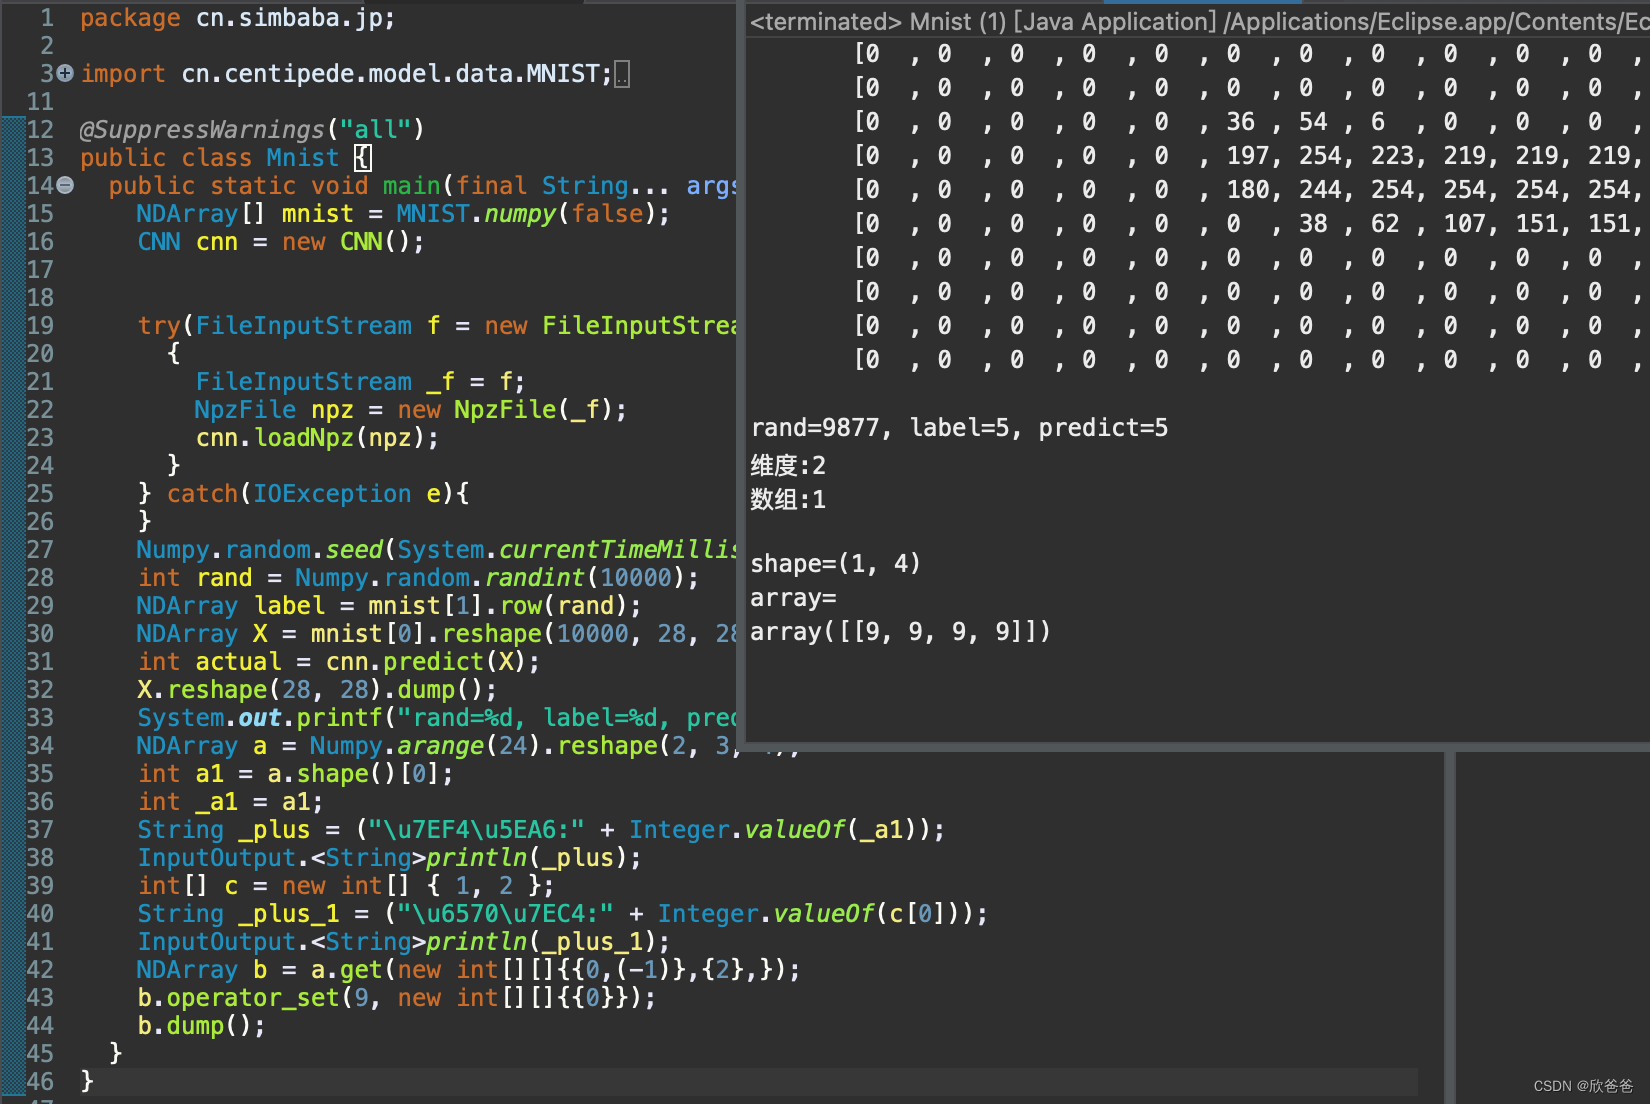Click the Numpy.random.seed line

click(x=437, y=549)
